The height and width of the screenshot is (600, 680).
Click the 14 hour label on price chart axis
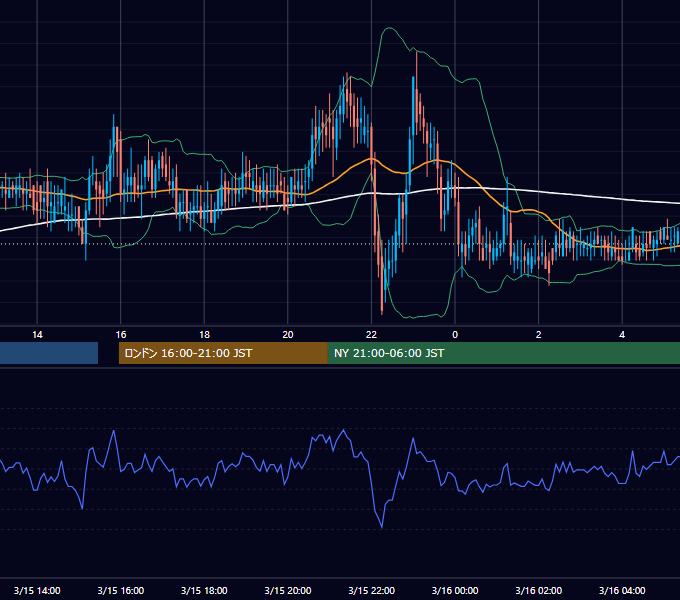coord(37,335)
